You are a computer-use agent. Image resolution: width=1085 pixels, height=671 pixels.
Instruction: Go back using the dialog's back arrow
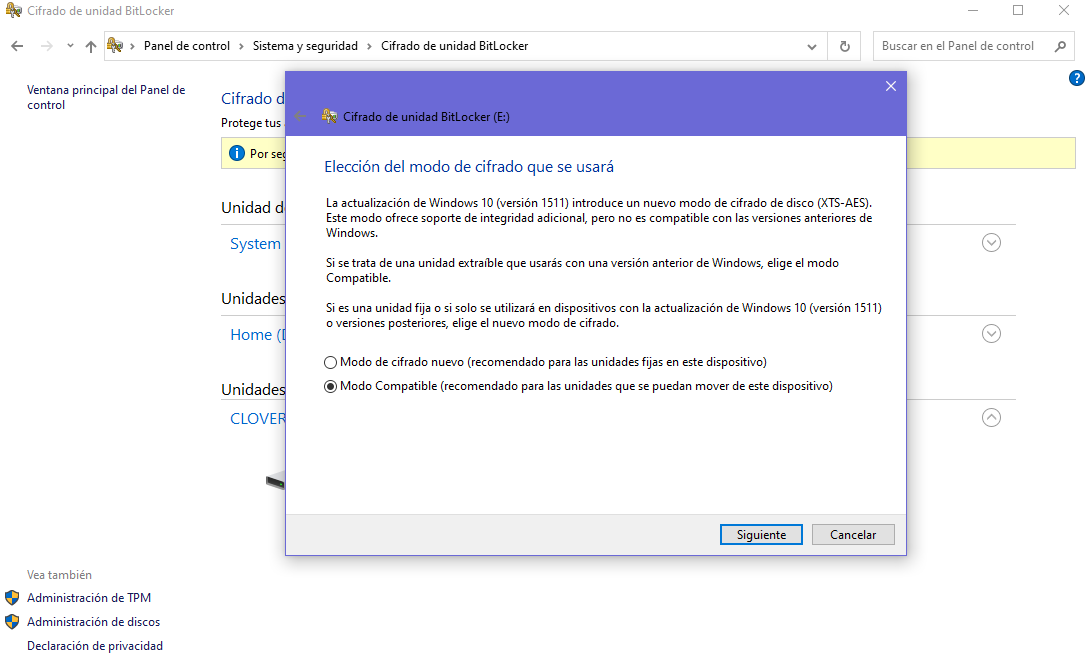[x=300, y=116]
